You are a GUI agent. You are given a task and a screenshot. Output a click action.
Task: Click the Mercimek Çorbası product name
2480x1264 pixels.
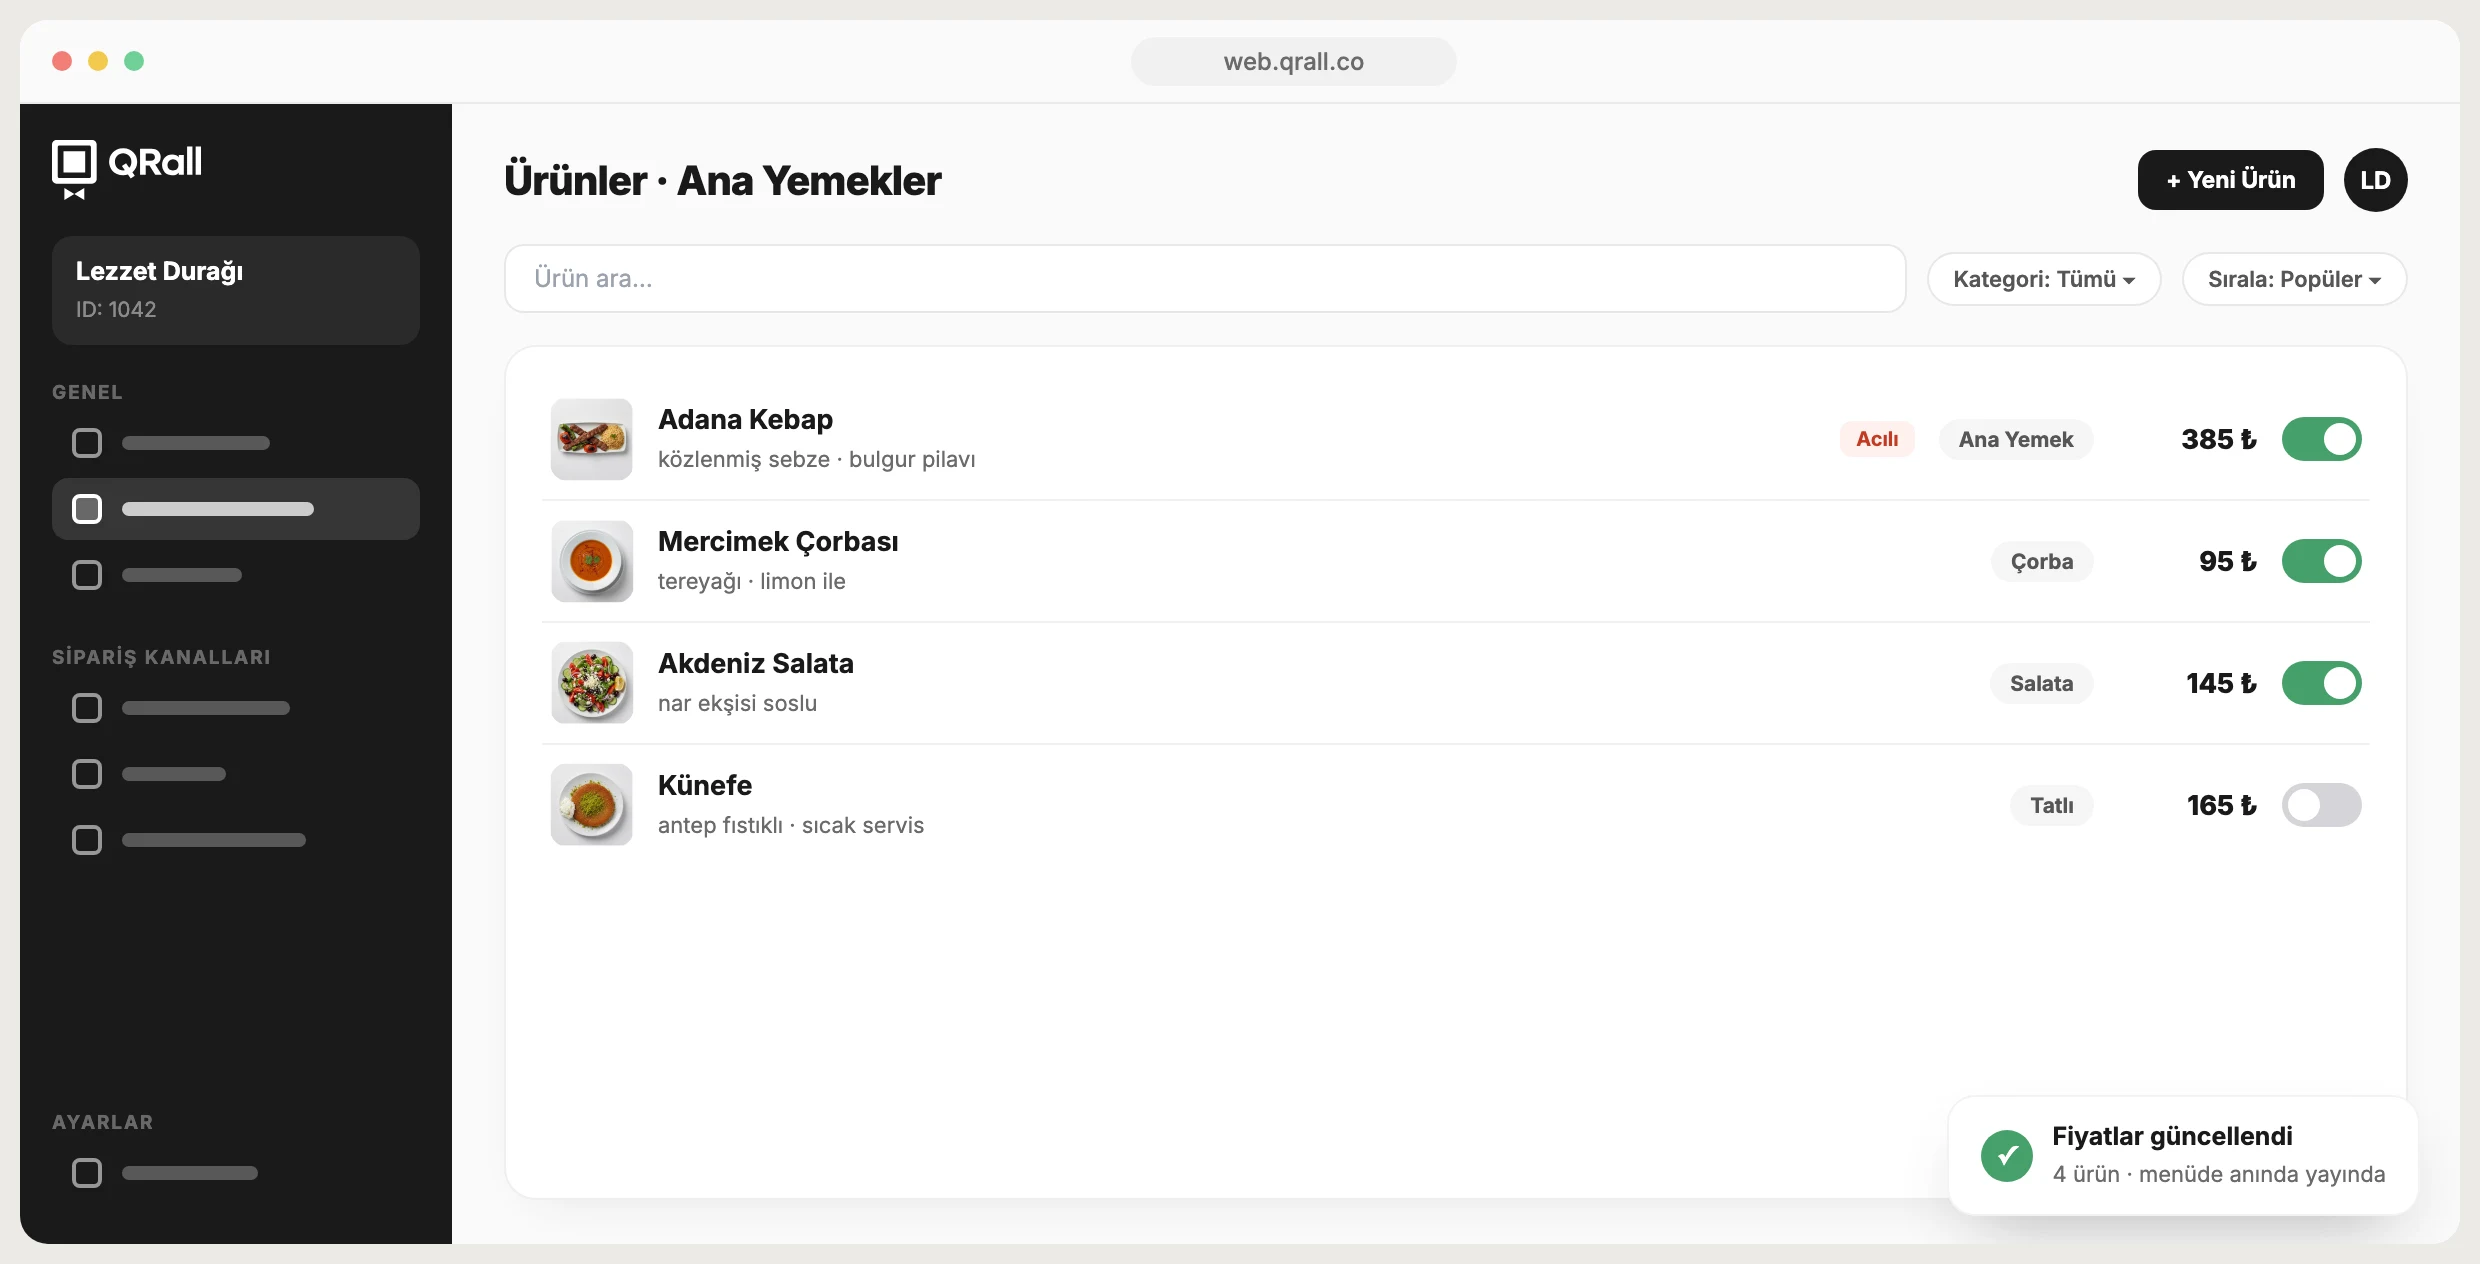pos(778,541)
